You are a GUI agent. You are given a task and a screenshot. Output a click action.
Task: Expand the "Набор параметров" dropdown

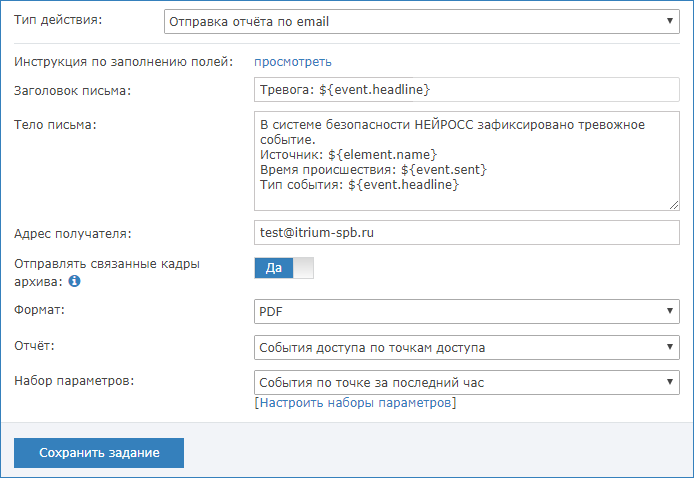pos(465,382)
